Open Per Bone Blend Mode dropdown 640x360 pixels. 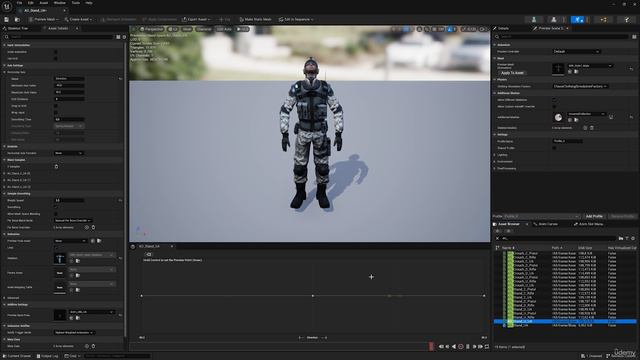(73, 220)
